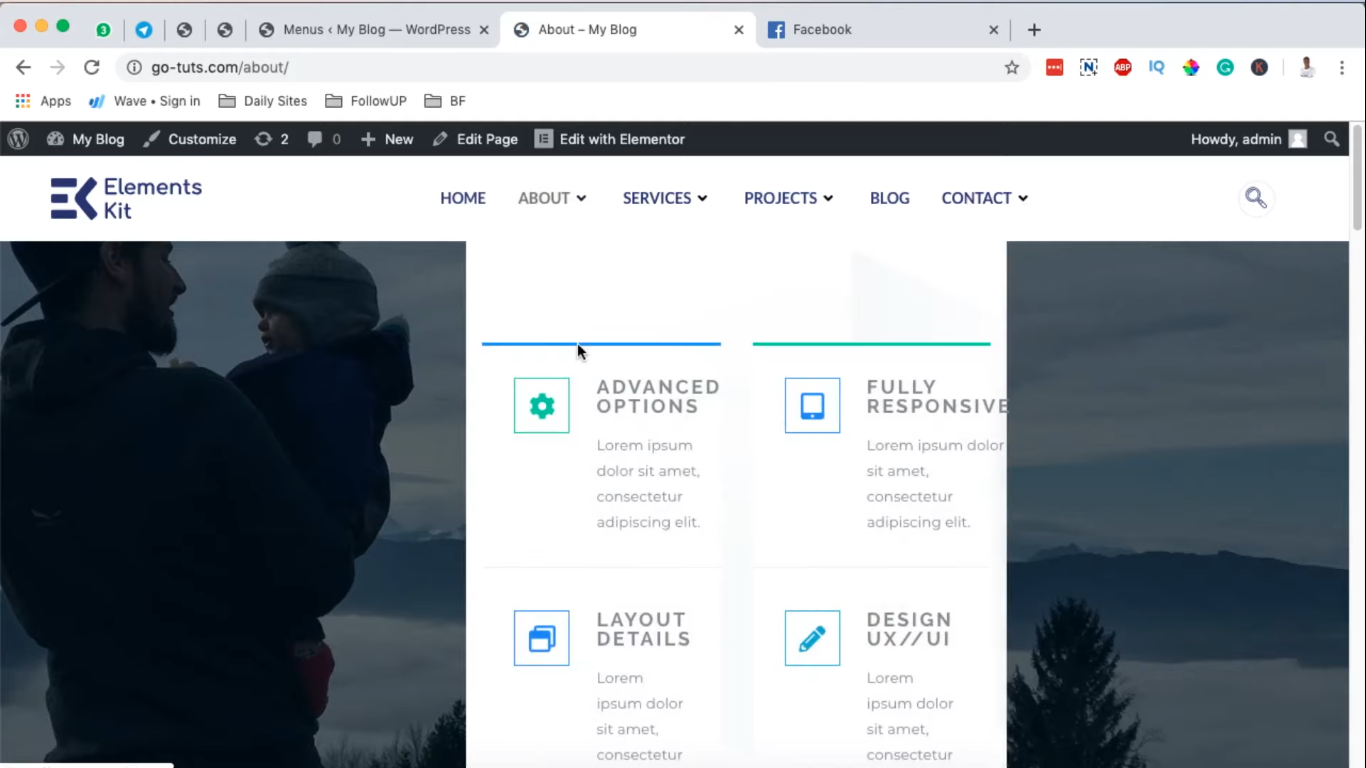This screenshot has width=1366, height=768.
Task: Bookmark this page with the star icon
Action: tap(1012, 67)
